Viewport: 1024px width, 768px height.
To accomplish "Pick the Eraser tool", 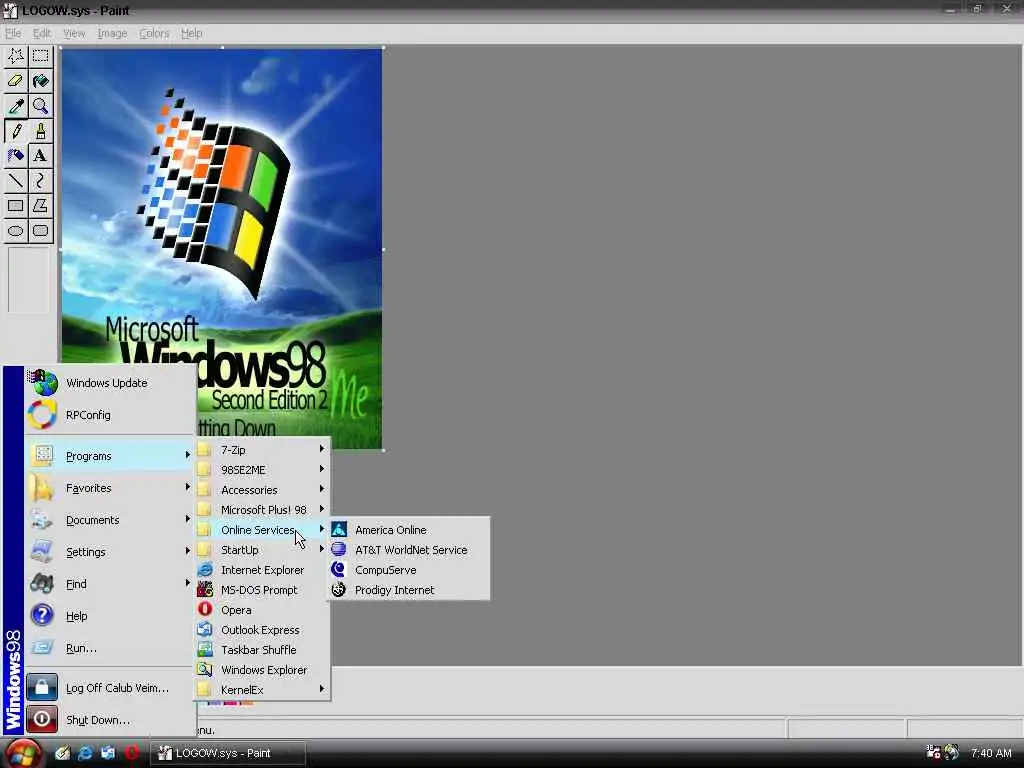I will coord(16,81).
